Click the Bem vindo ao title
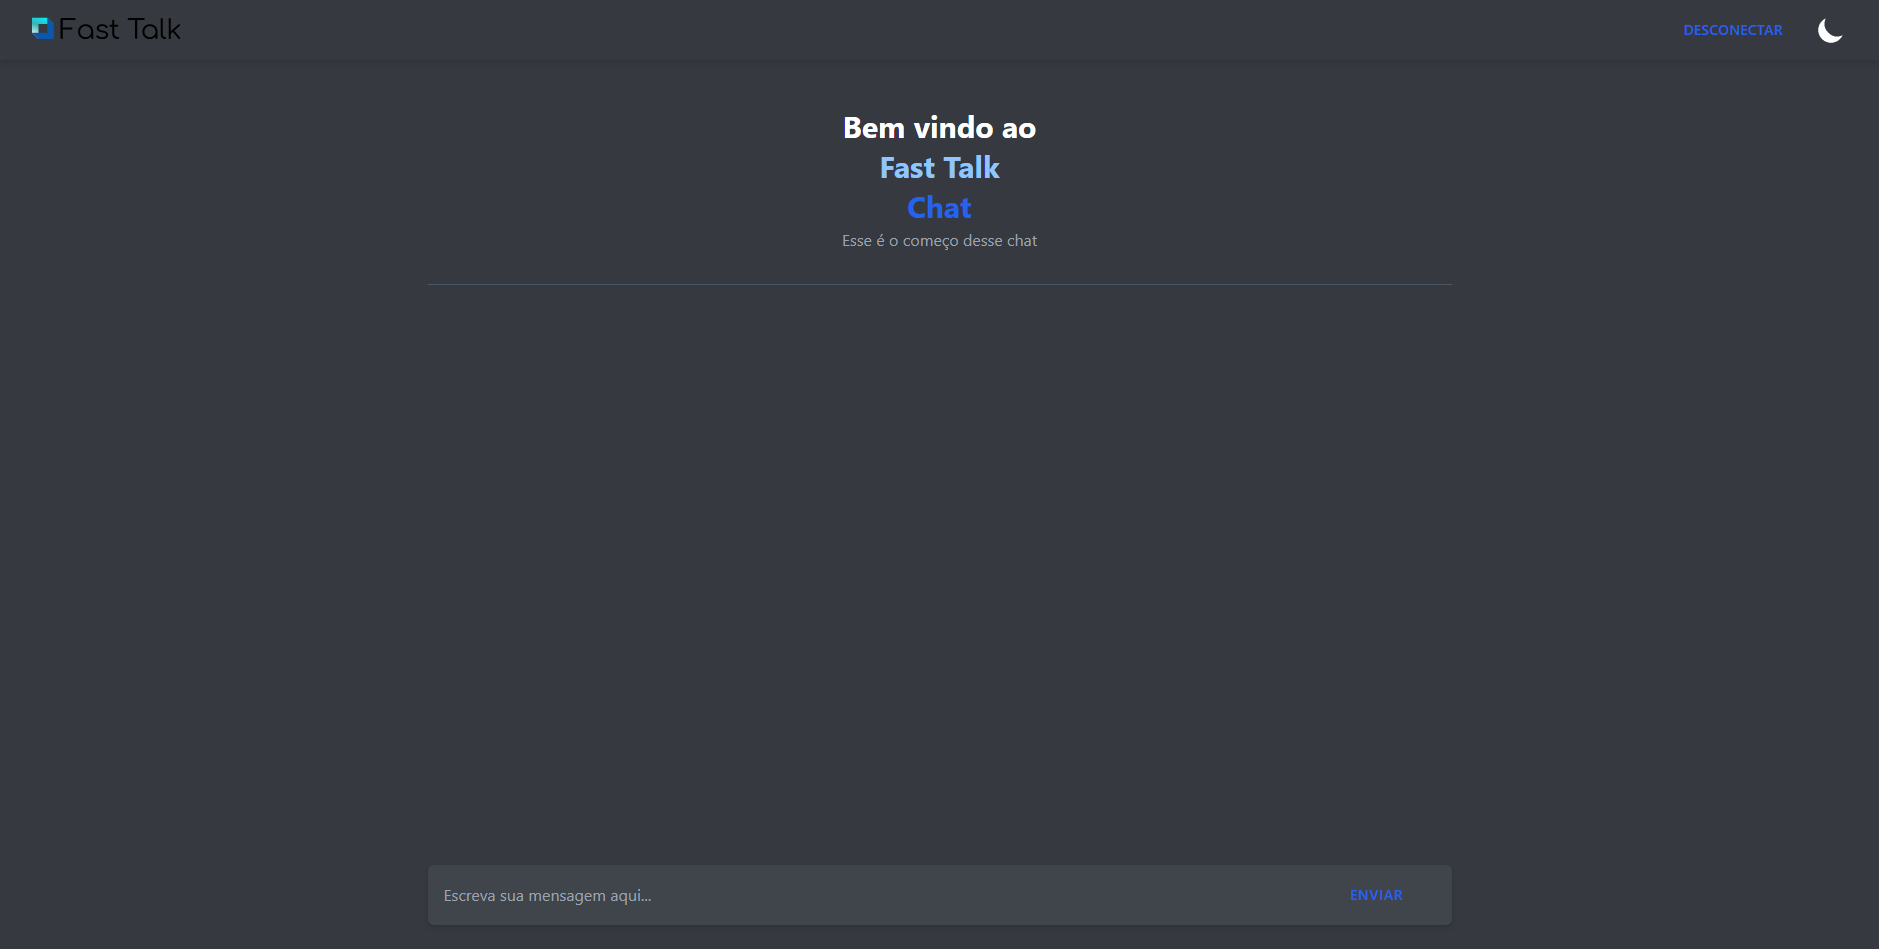 [939, 128]
